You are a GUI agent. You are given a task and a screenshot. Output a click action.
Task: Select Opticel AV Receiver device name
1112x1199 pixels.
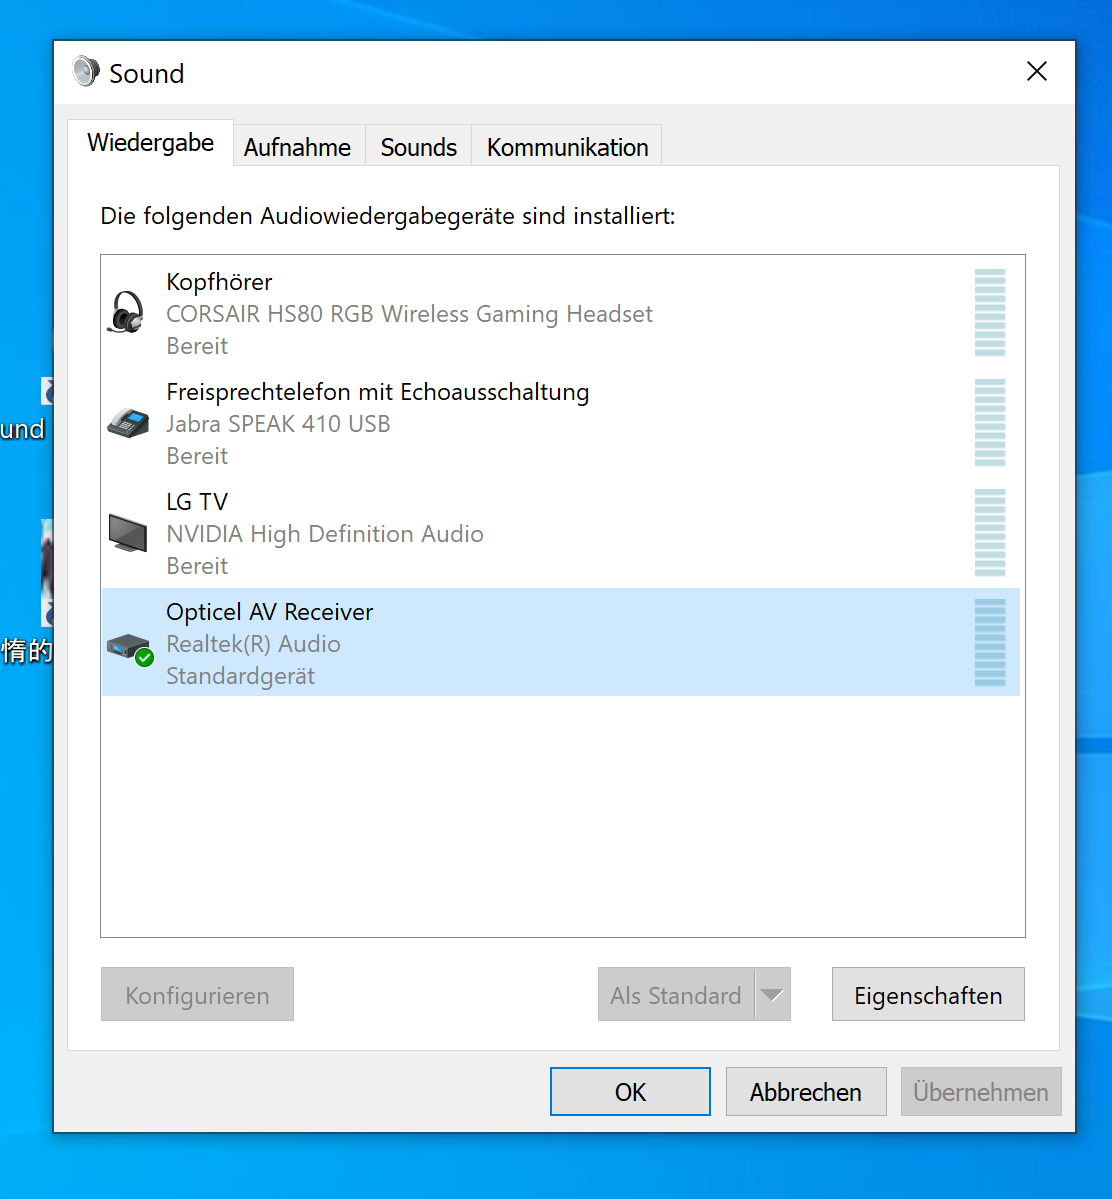(269, 612)
